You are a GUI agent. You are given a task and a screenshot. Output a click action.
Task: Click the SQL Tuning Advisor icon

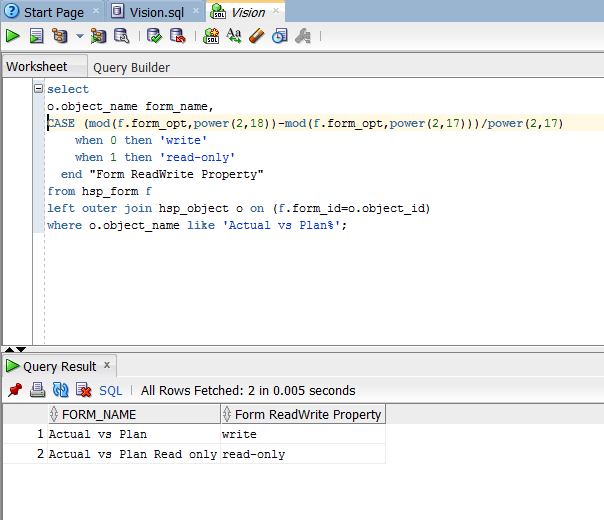tap(122, 36)
